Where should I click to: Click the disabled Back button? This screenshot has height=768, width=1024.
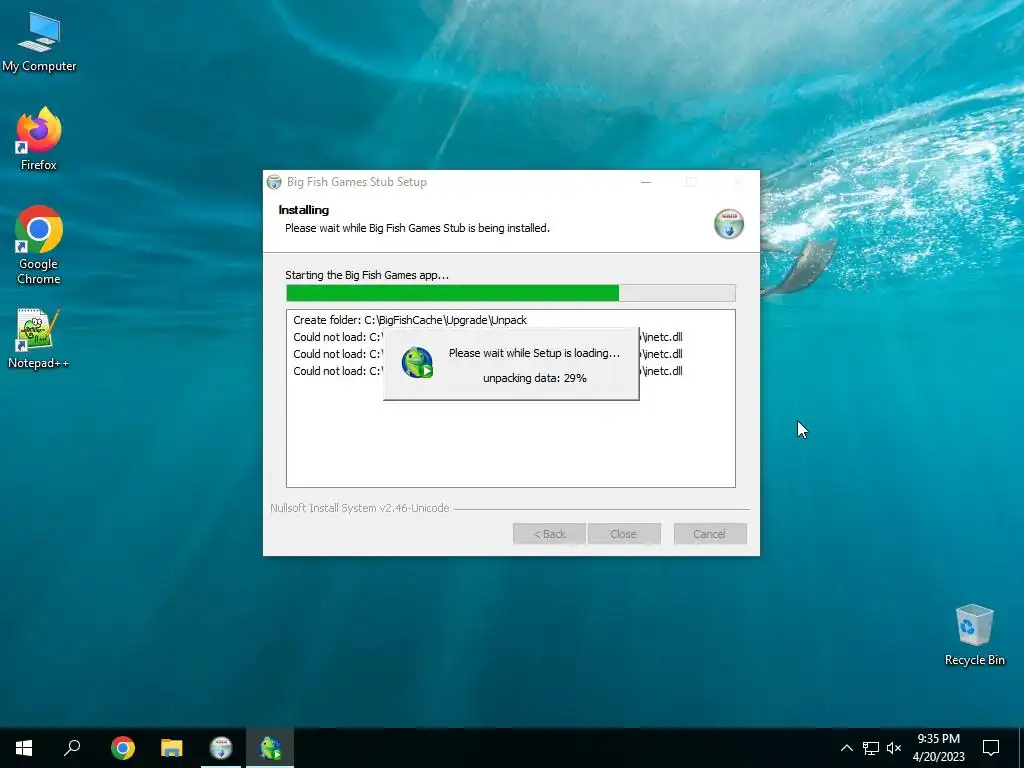549,534
